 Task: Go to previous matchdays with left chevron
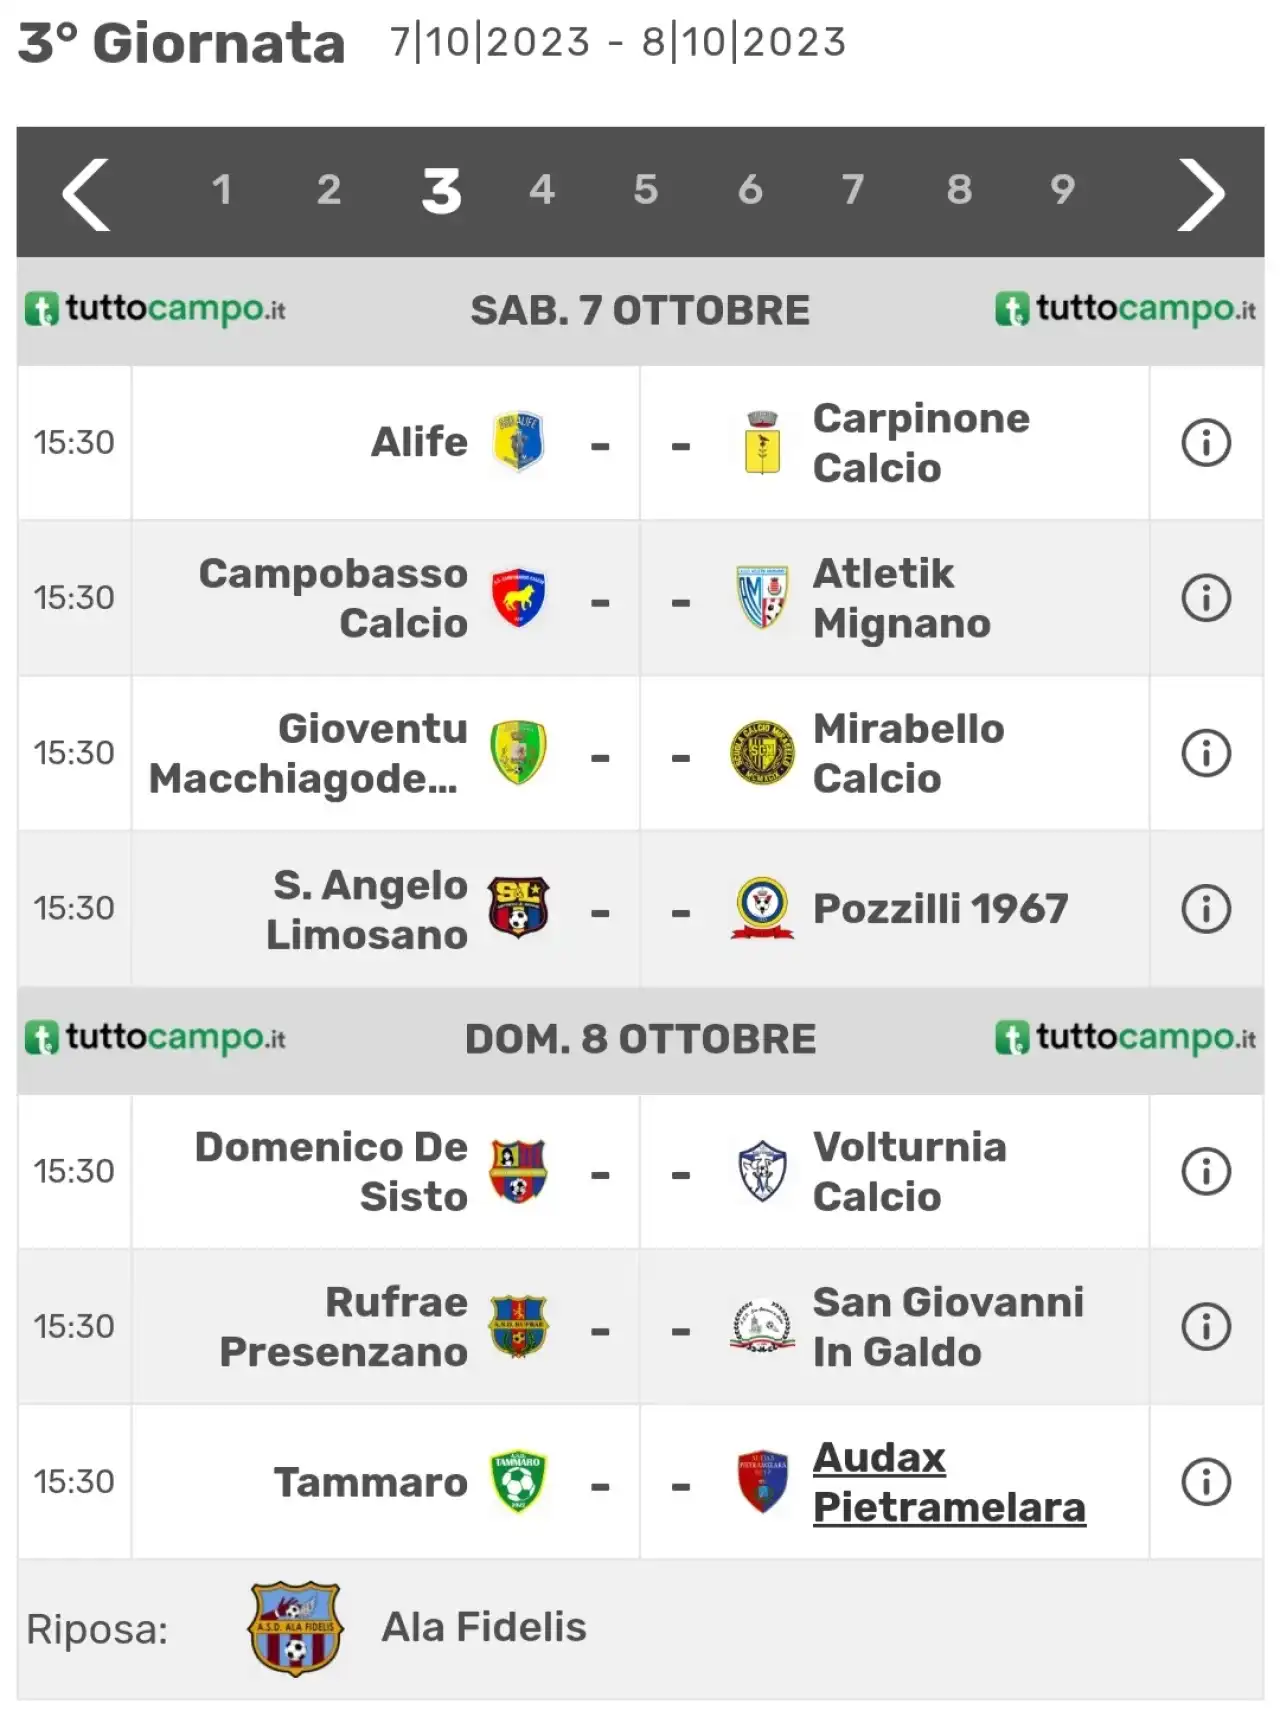point(86,194)
